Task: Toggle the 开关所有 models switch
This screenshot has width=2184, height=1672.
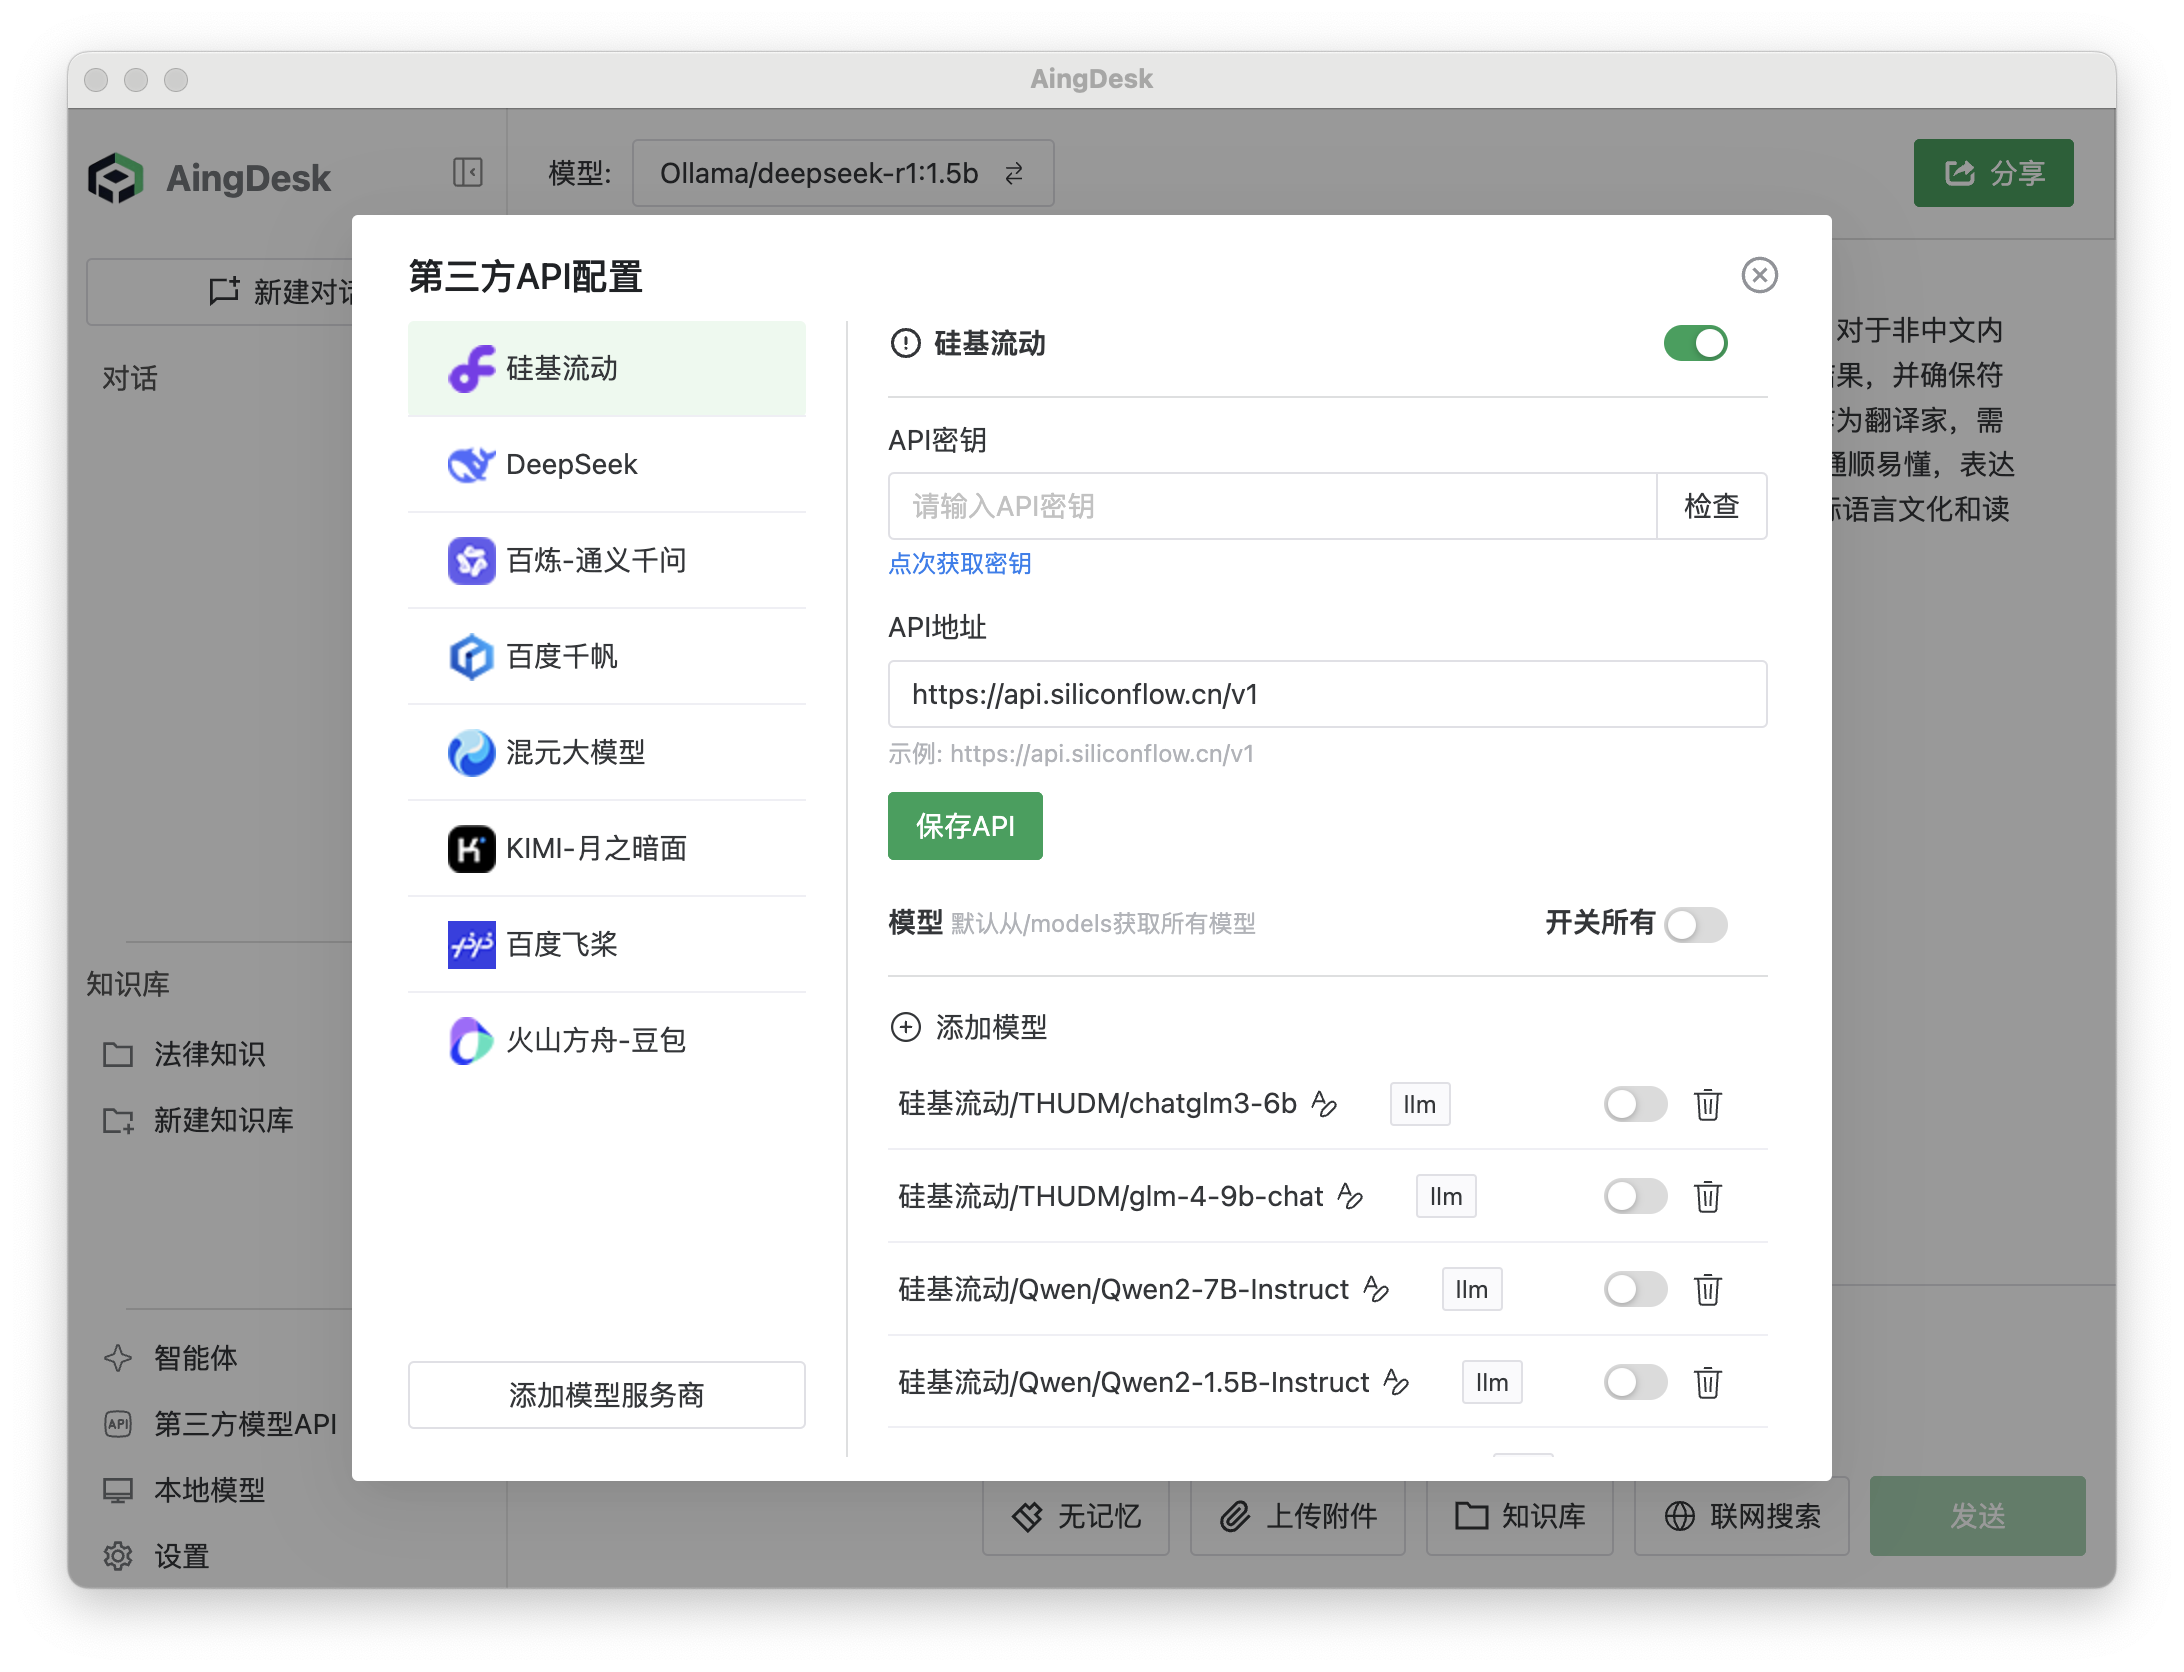Action: tap(1695, 924)
